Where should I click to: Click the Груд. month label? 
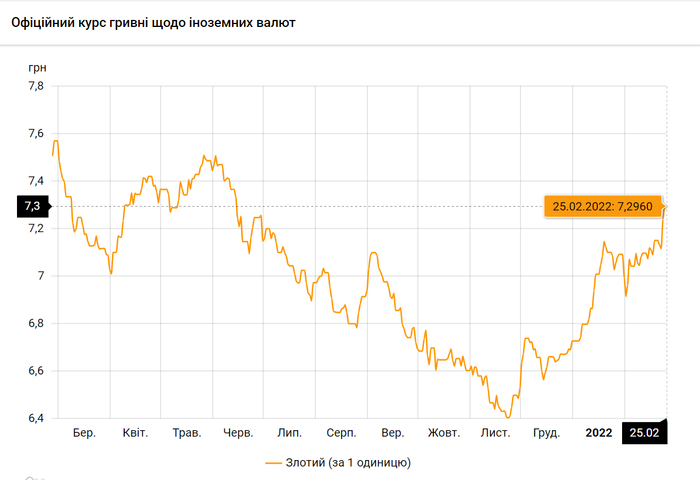click(546, 433)
